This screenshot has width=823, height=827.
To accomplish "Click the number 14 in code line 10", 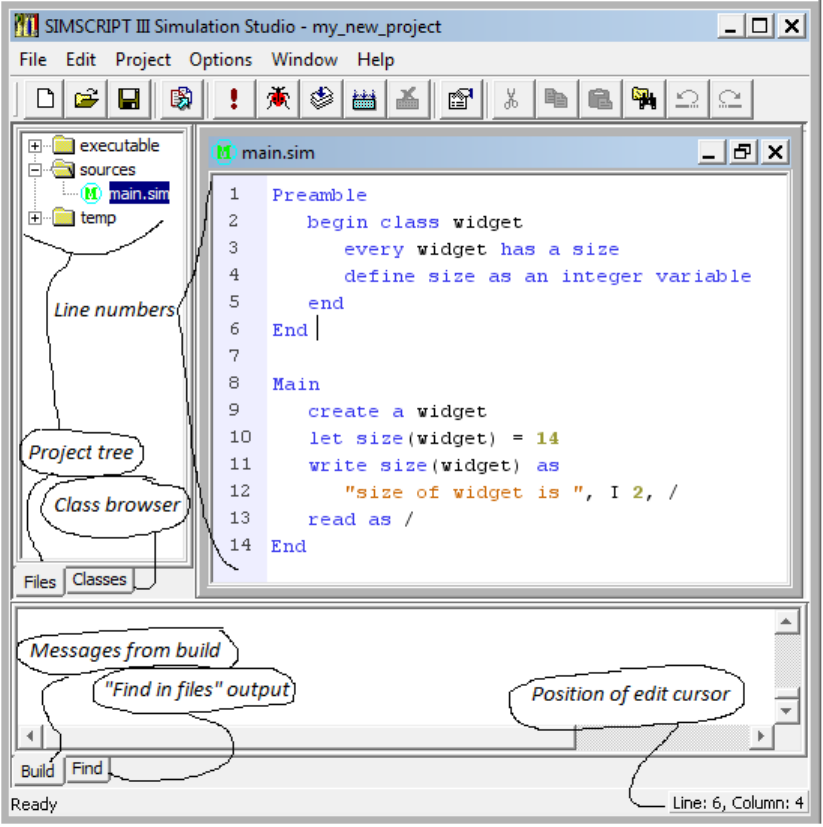I will tap(547, 439).
